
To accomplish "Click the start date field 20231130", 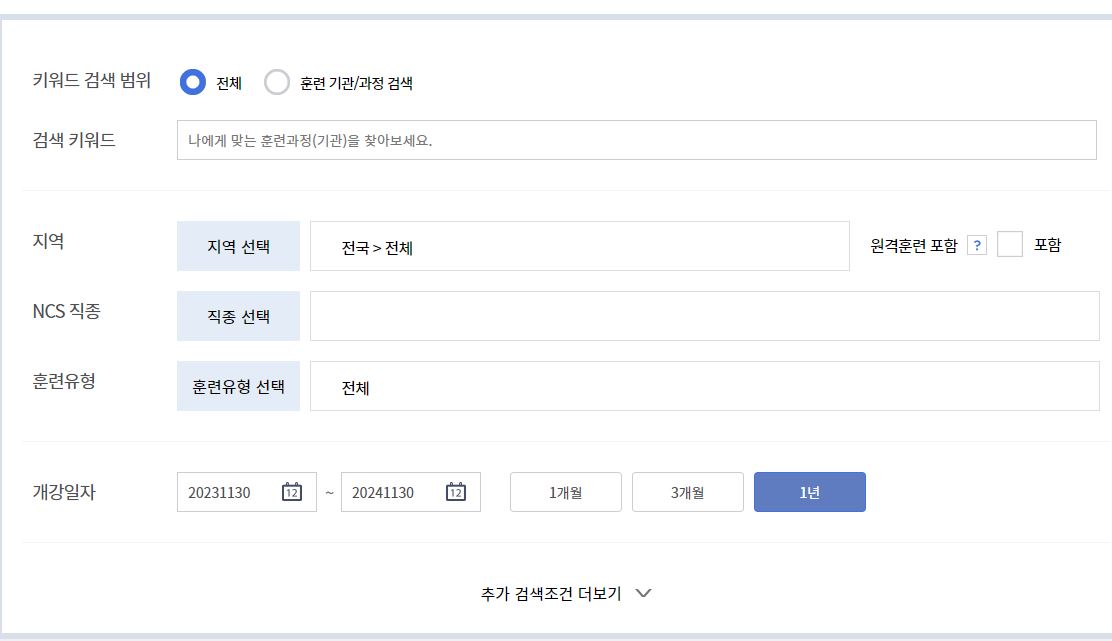I will tap(247, 492).
